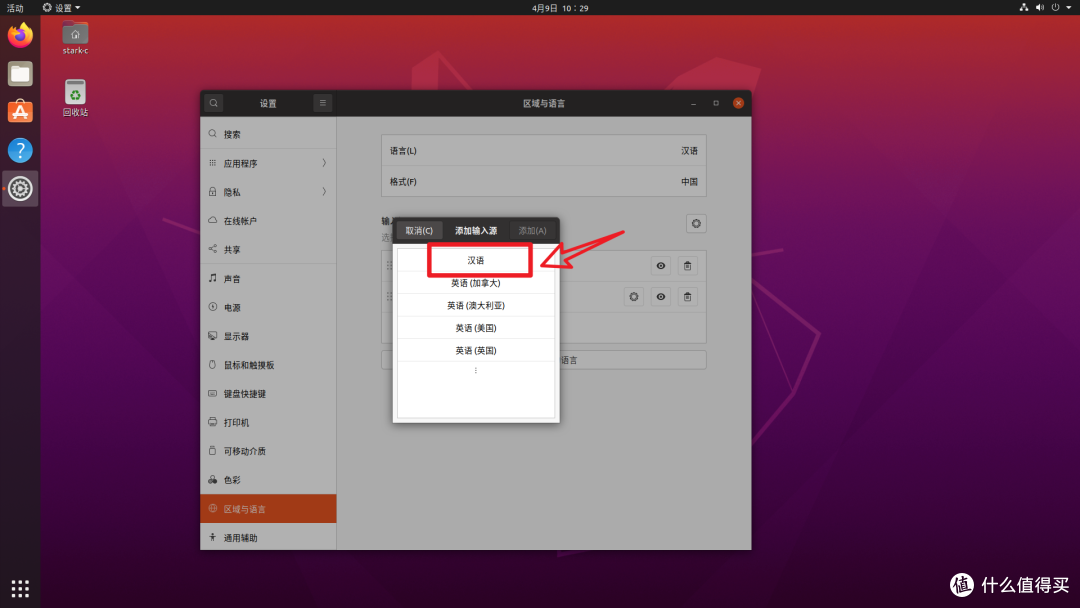This screenshot has width=1080, height=608.
Task: Click the volume icon in the top bar
Action: [x=1040, y=8]
